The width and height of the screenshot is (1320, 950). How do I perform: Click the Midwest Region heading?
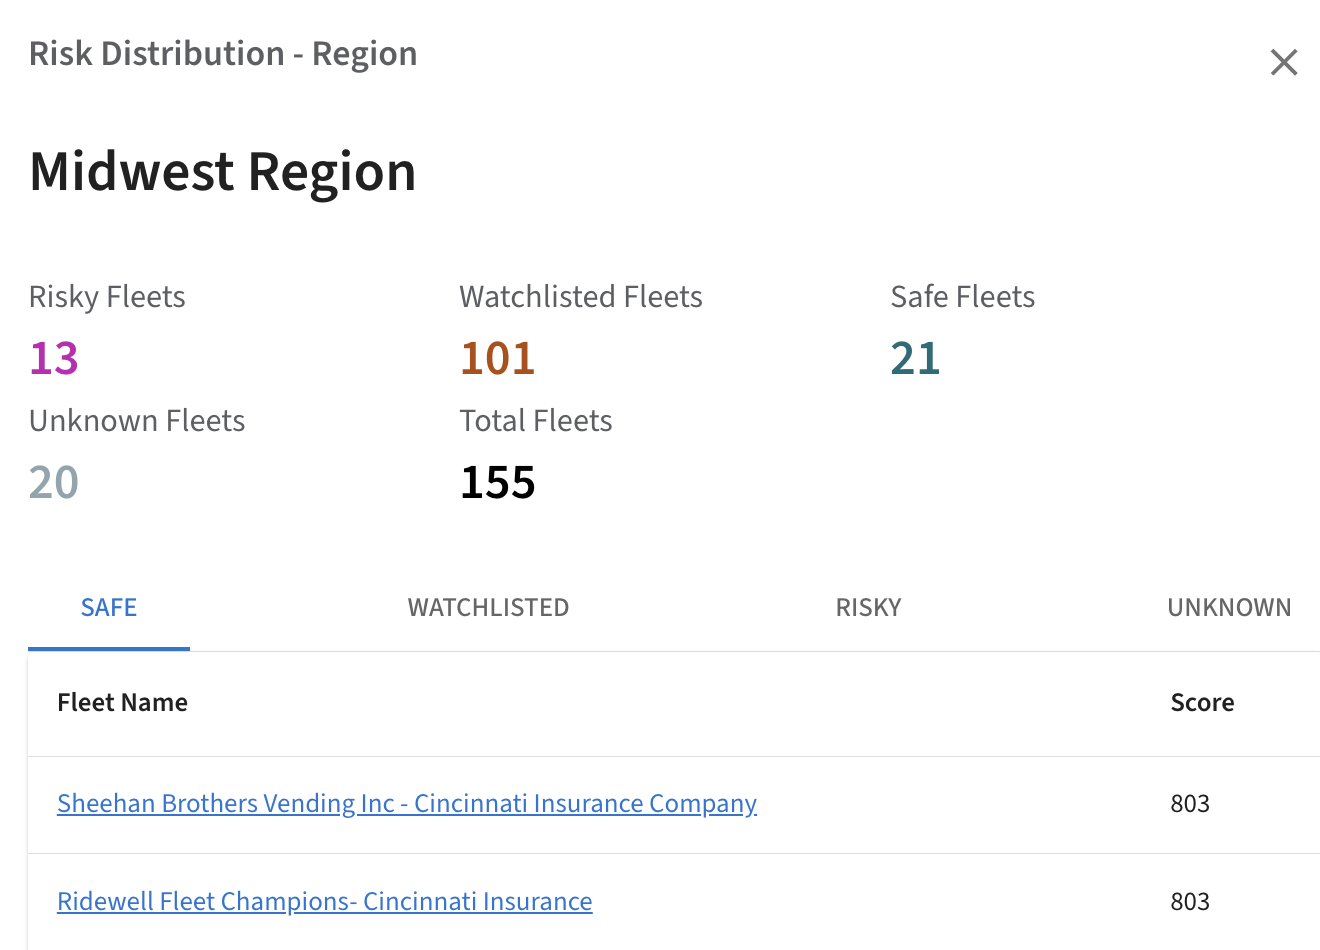pos(222,171)
